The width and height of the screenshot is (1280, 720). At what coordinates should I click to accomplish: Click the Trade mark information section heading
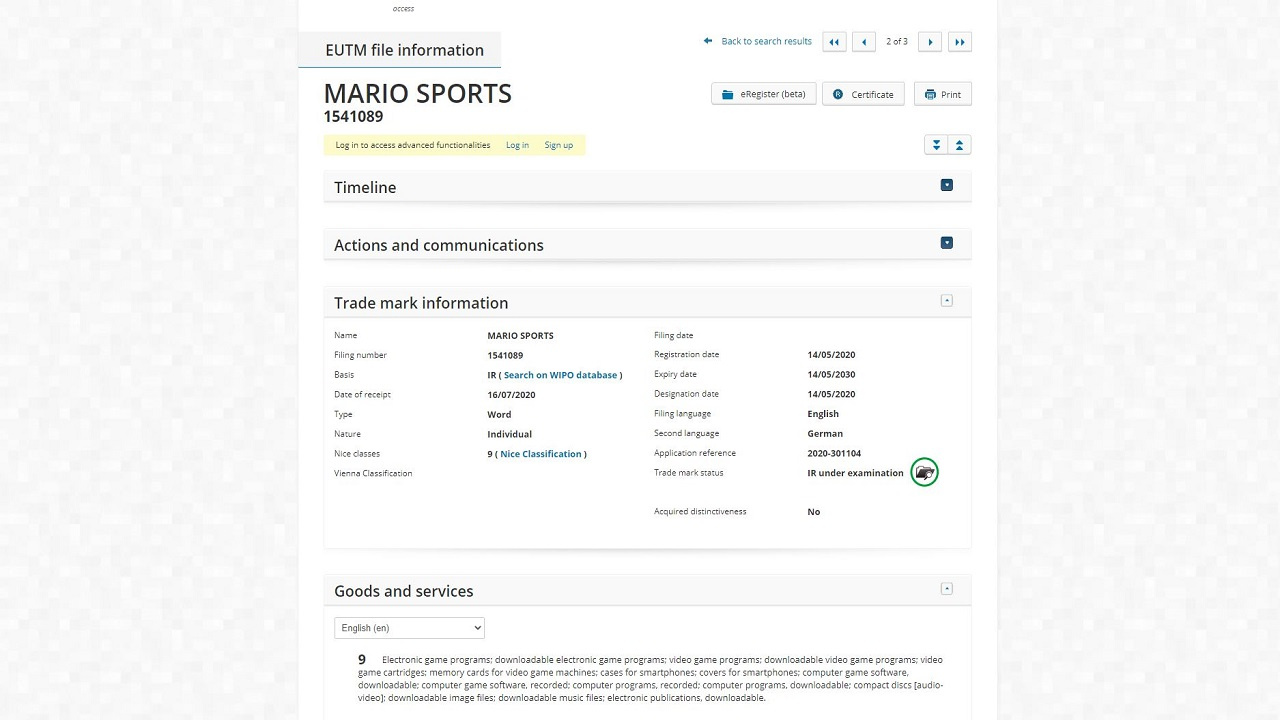point(421,303)
